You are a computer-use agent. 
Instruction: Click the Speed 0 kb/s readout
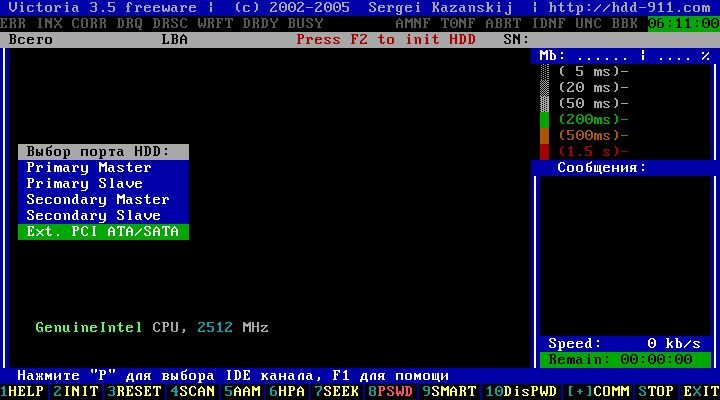[625, 344]
